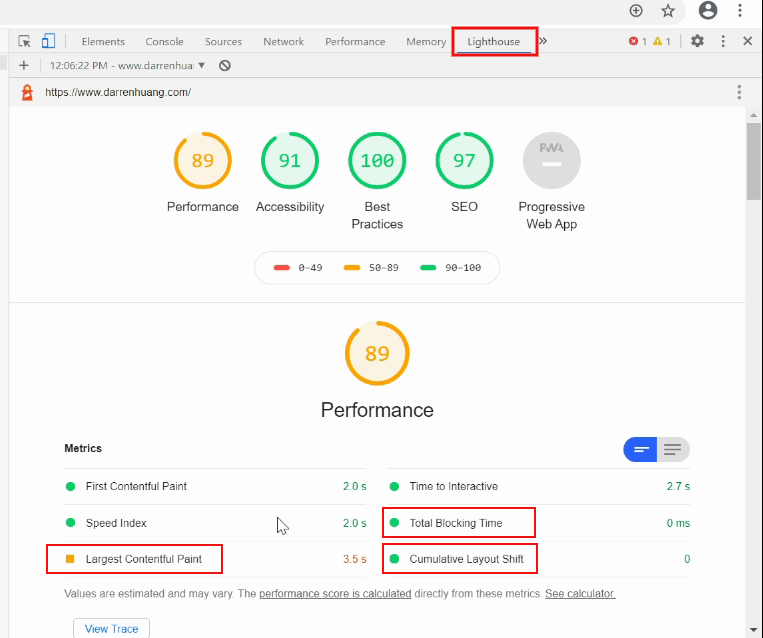Click the red error count icon
The width and height of the screenshot is (763, 638).
633,41
